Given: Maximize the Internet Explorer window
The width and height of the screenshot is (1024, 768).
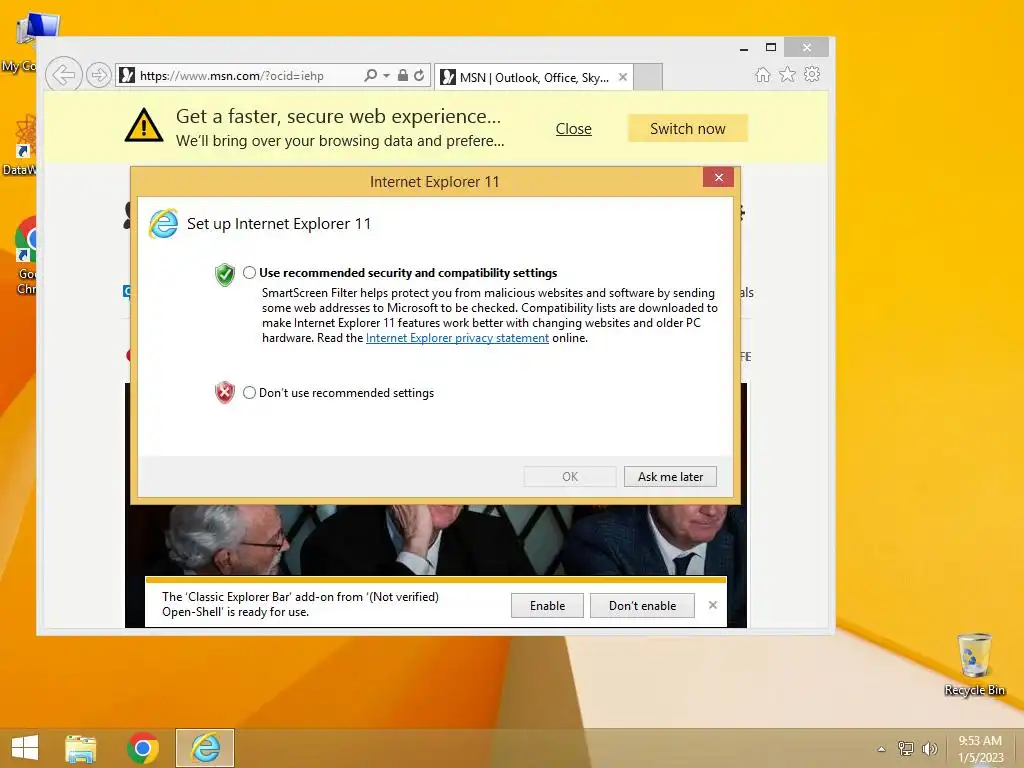Looking at the screenshot, I should (x=771, y=48).
